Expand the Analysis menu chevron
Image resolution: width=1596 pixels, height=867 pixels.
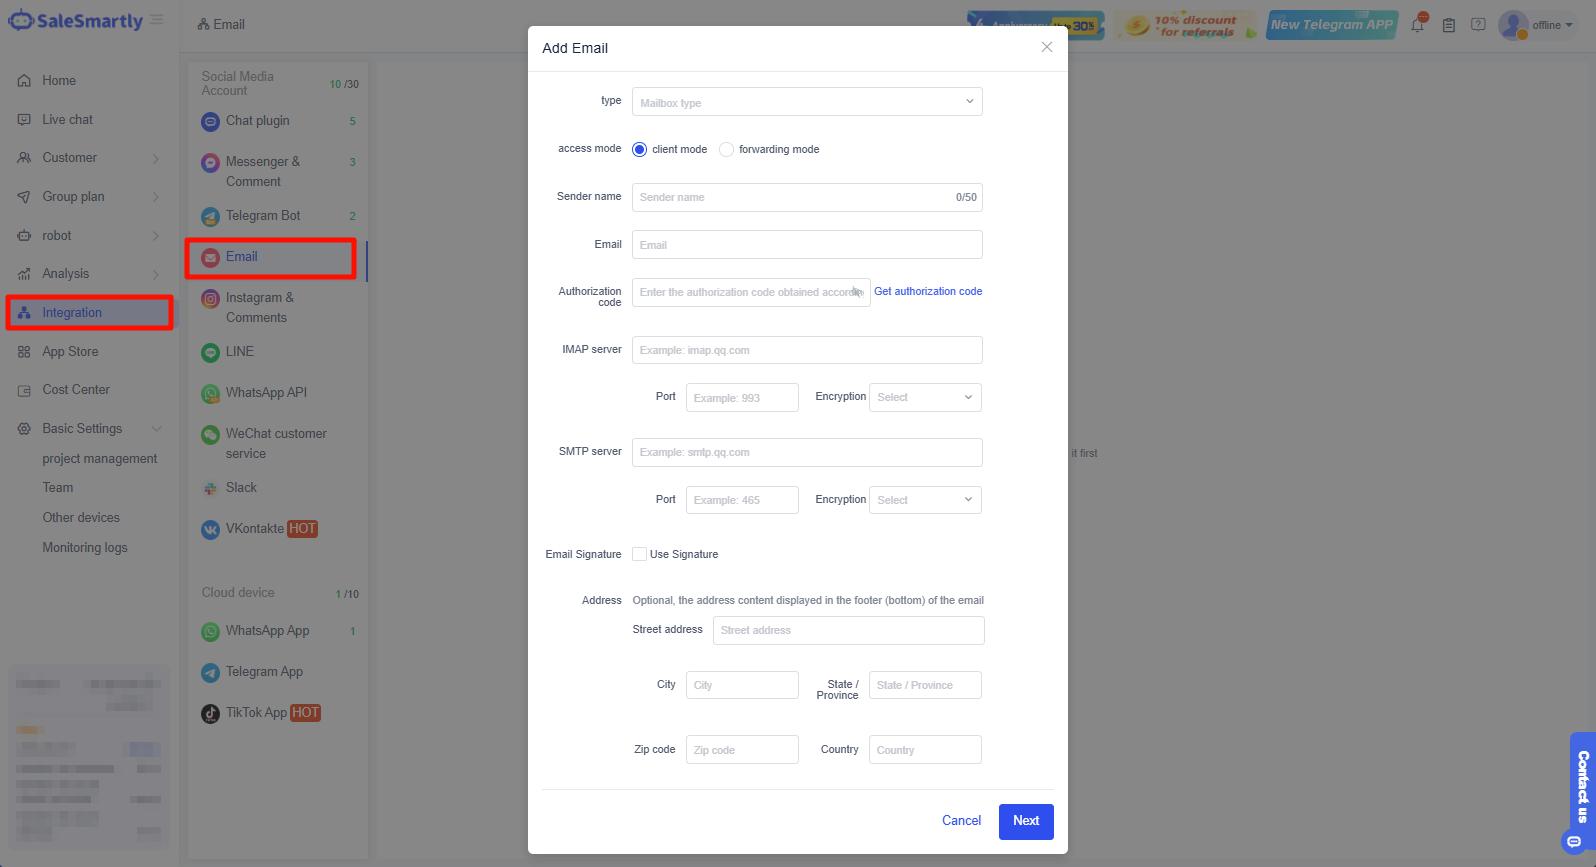click(x=156, y=274)
